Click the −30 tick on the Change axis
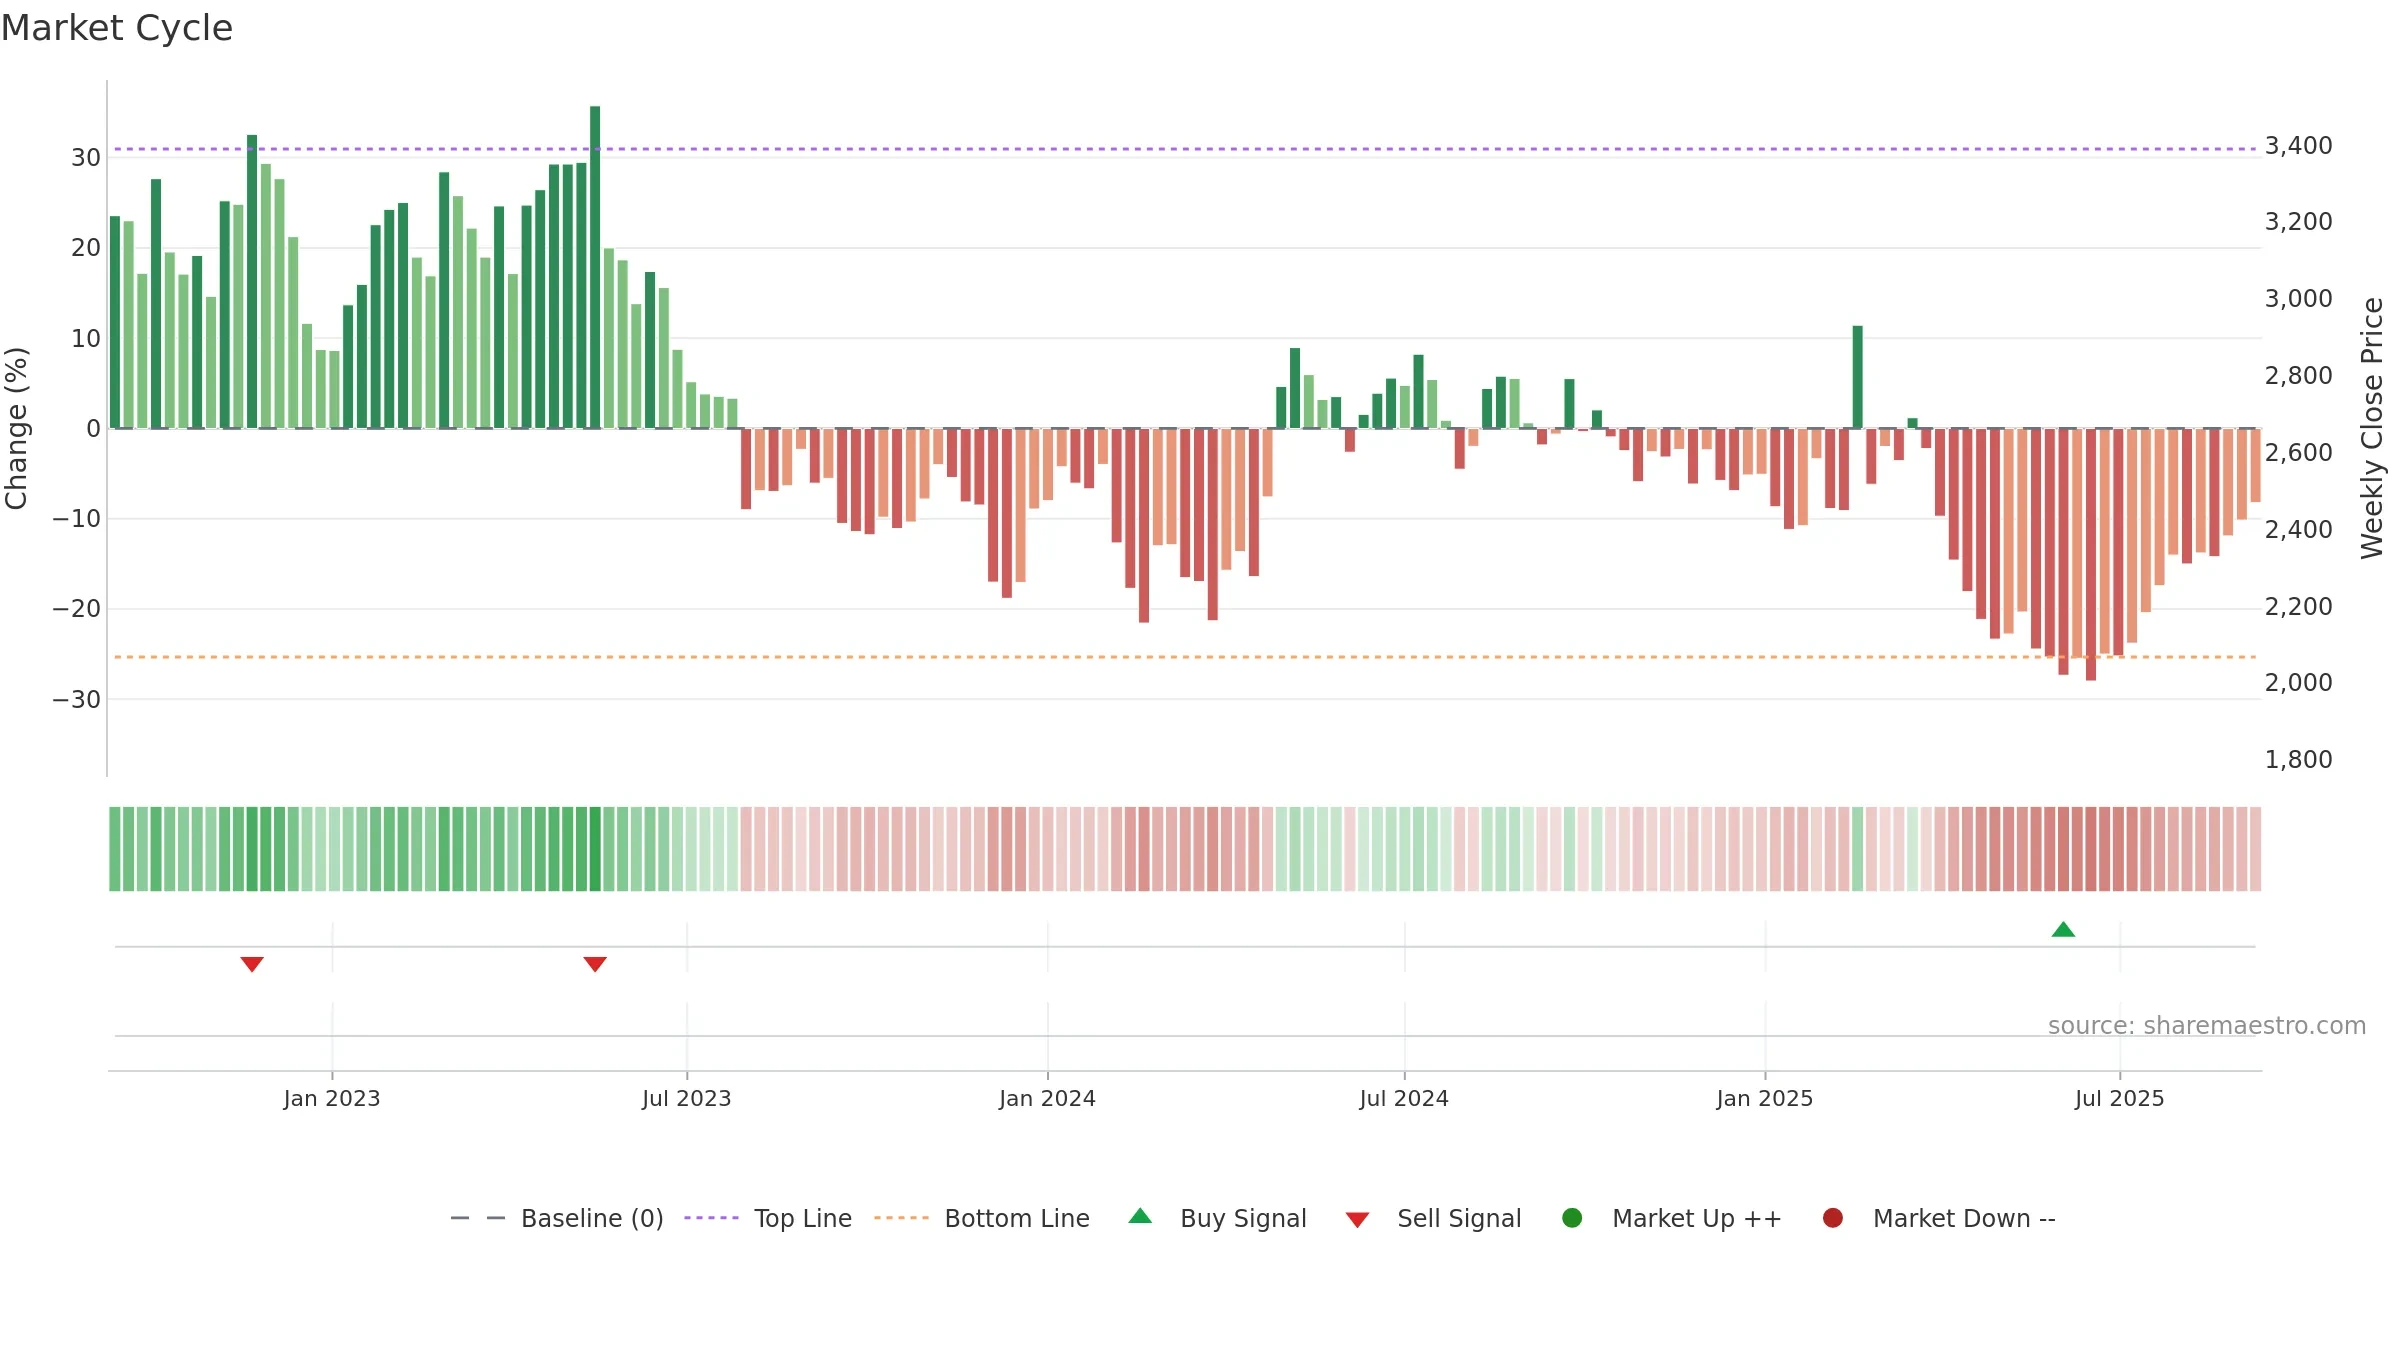This screenshot has width=2400, height=1350. [x=77, y=699]
